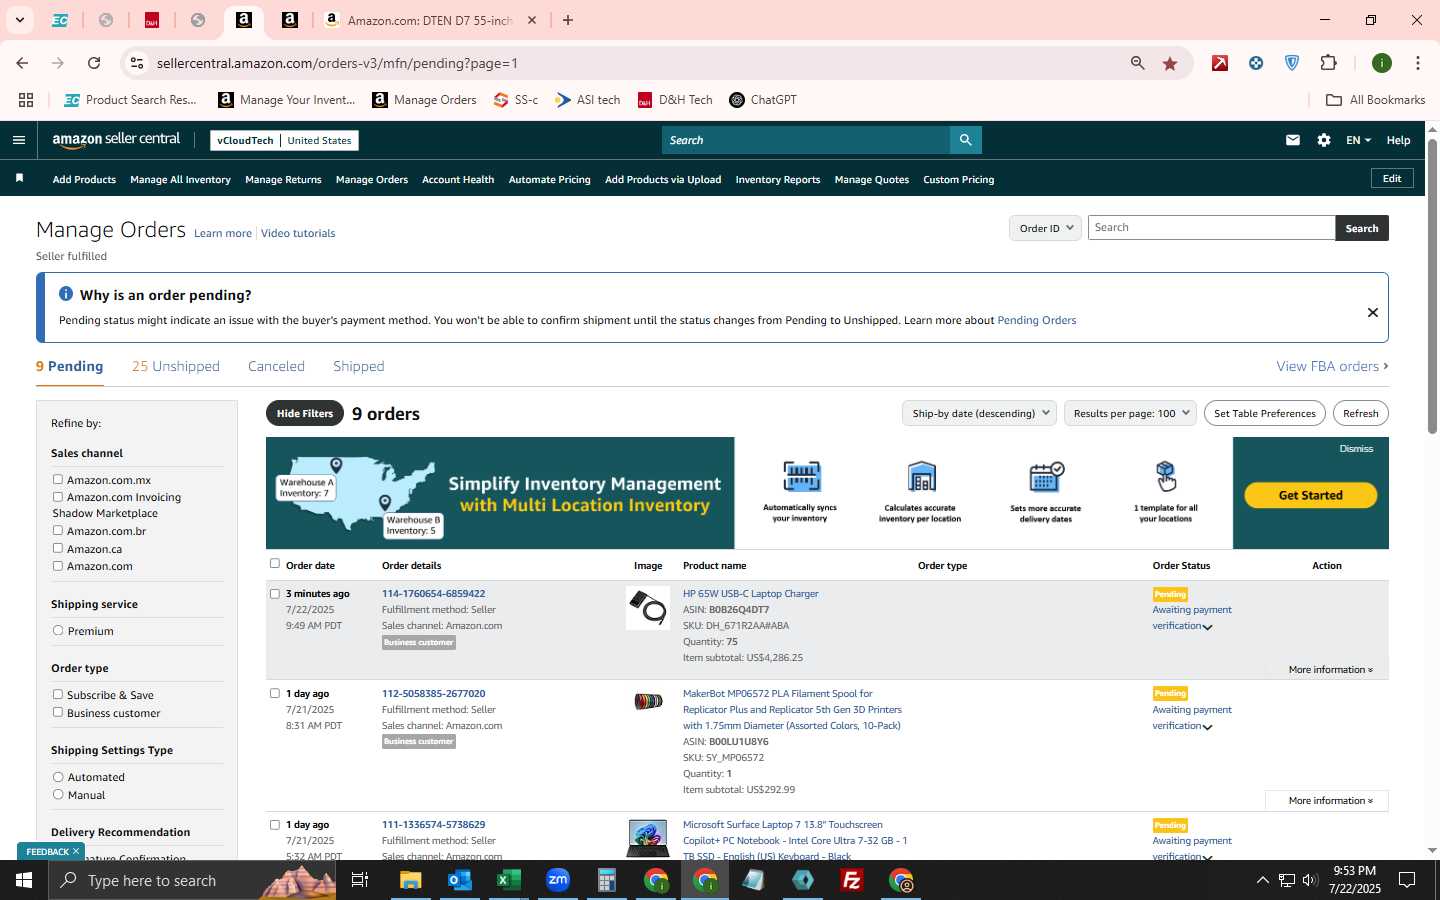Open the Windows Start menu
Screen dimensions: 1440x900
(x=24, y=880)
